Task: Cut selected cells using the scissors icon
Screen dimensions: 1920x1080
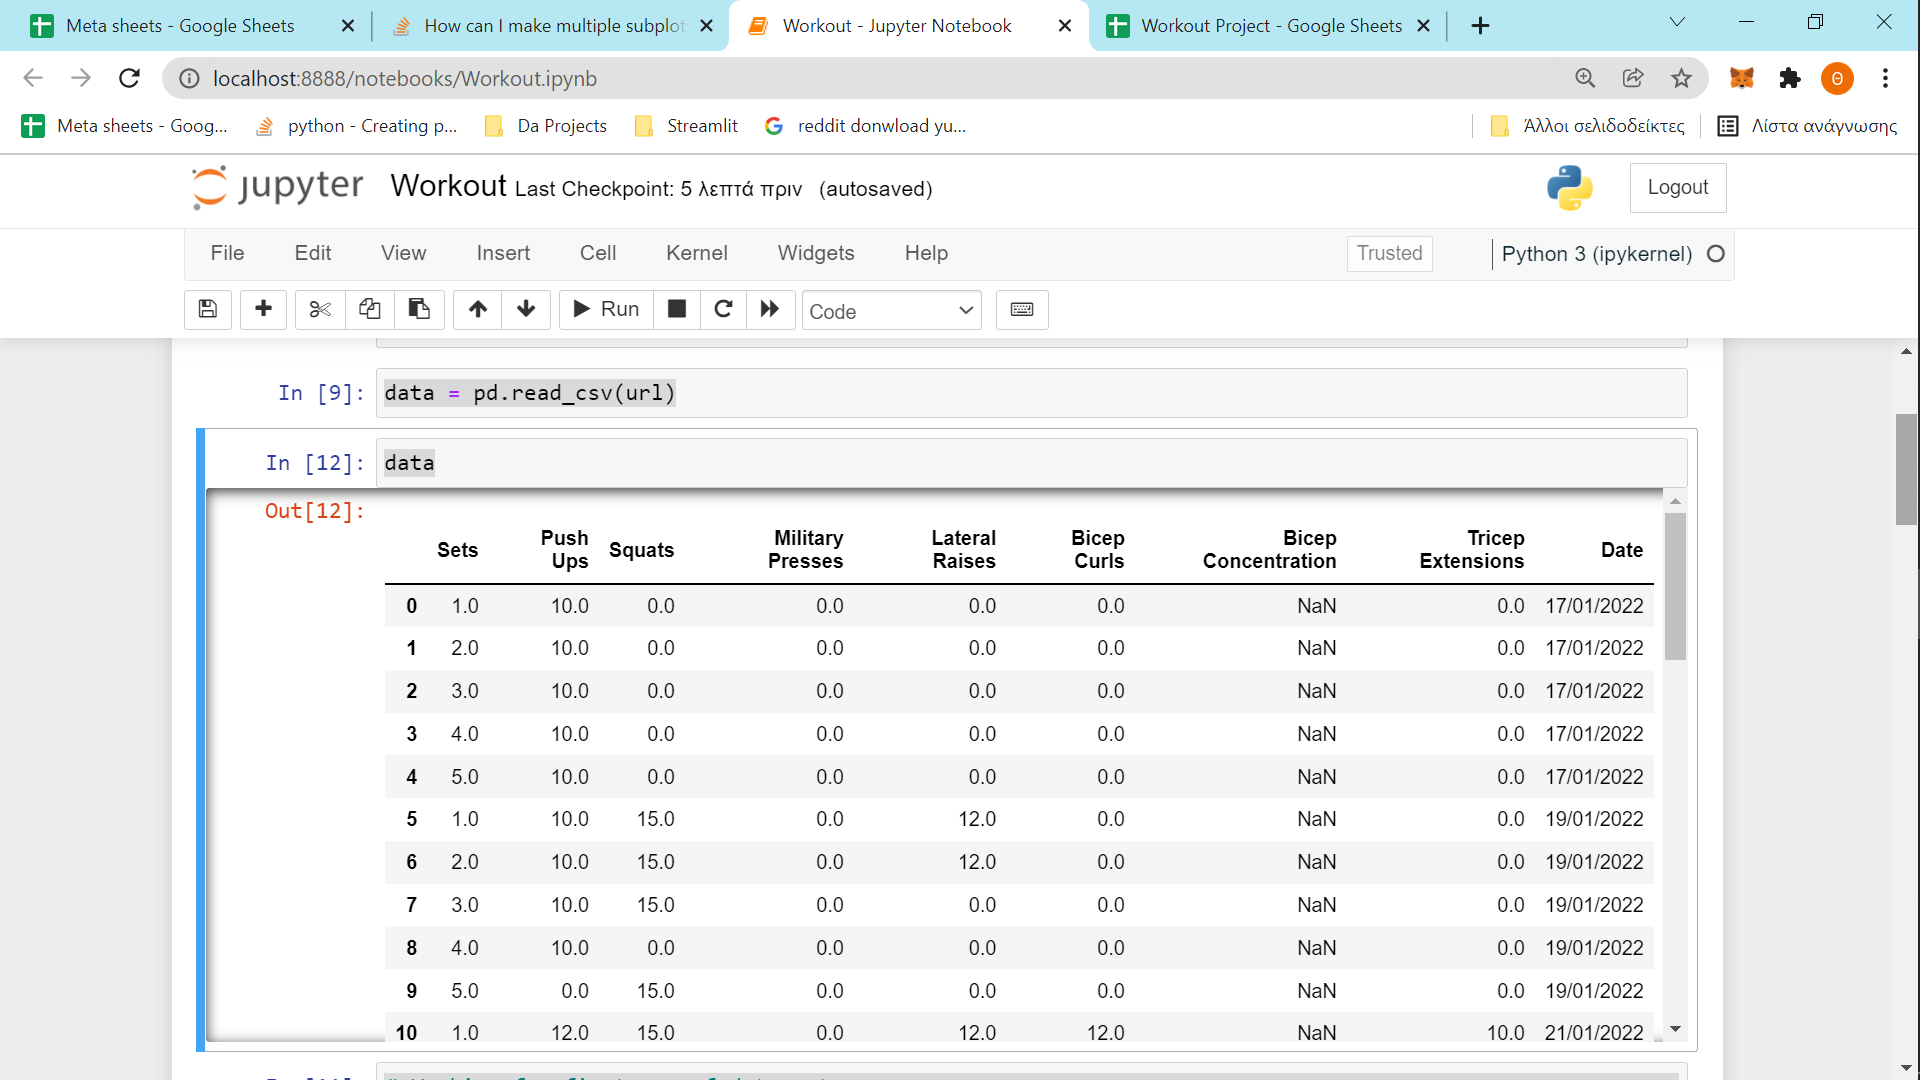Action: (x=320, y=310)
